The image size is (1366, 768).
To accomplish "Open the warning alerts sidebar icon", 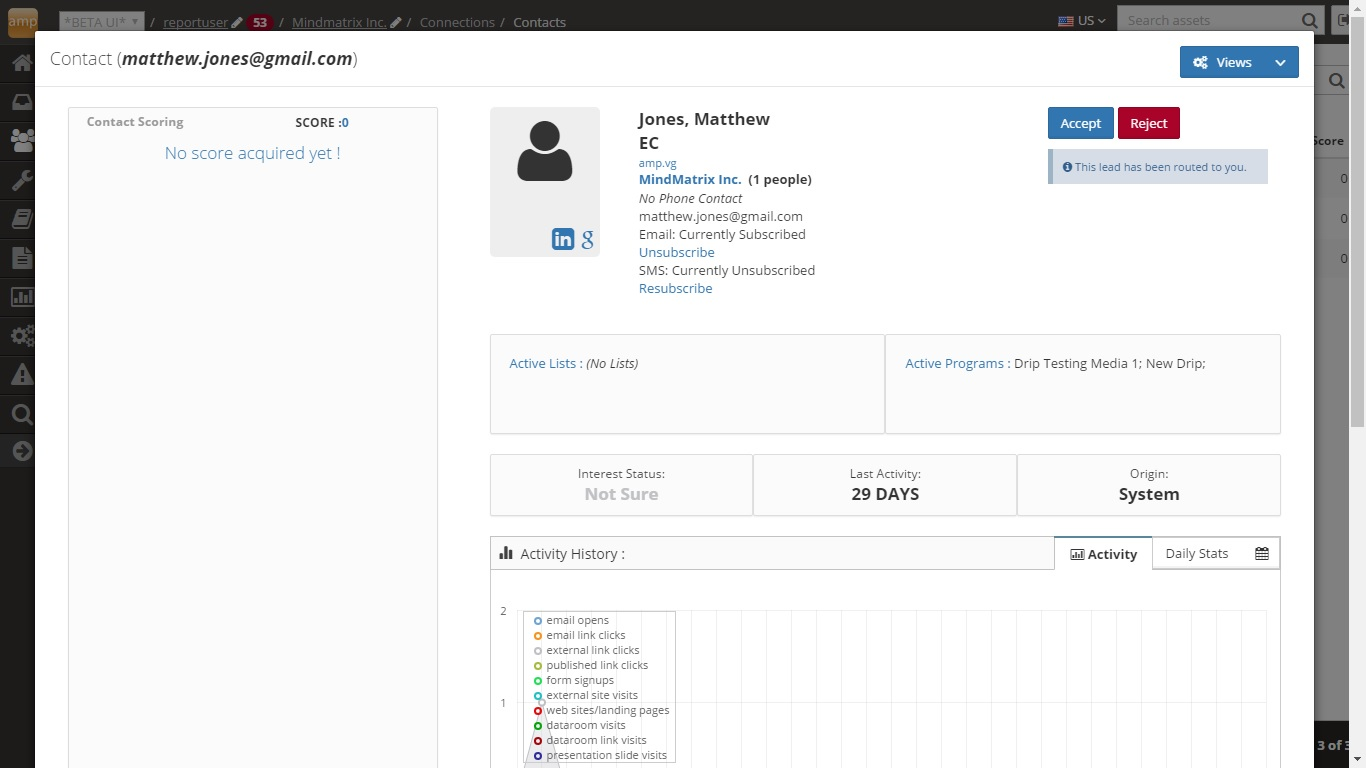I will click(x=21, y=375).
